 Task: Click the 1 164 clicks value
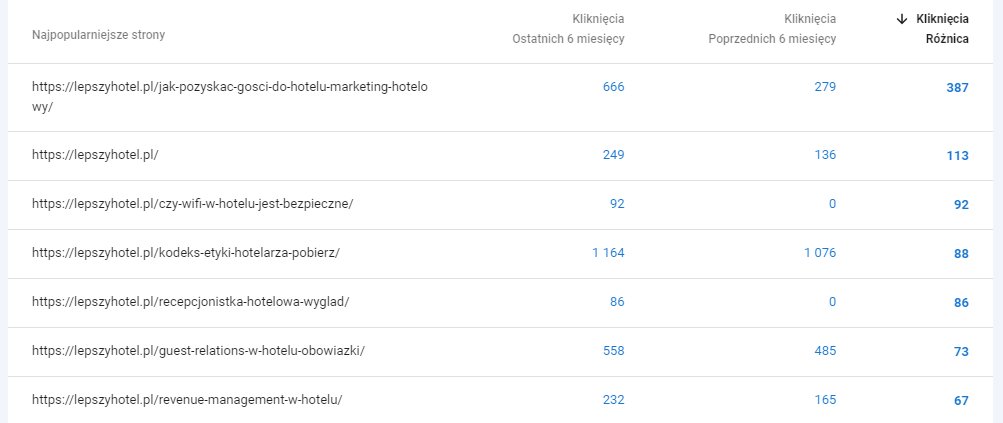607,253
